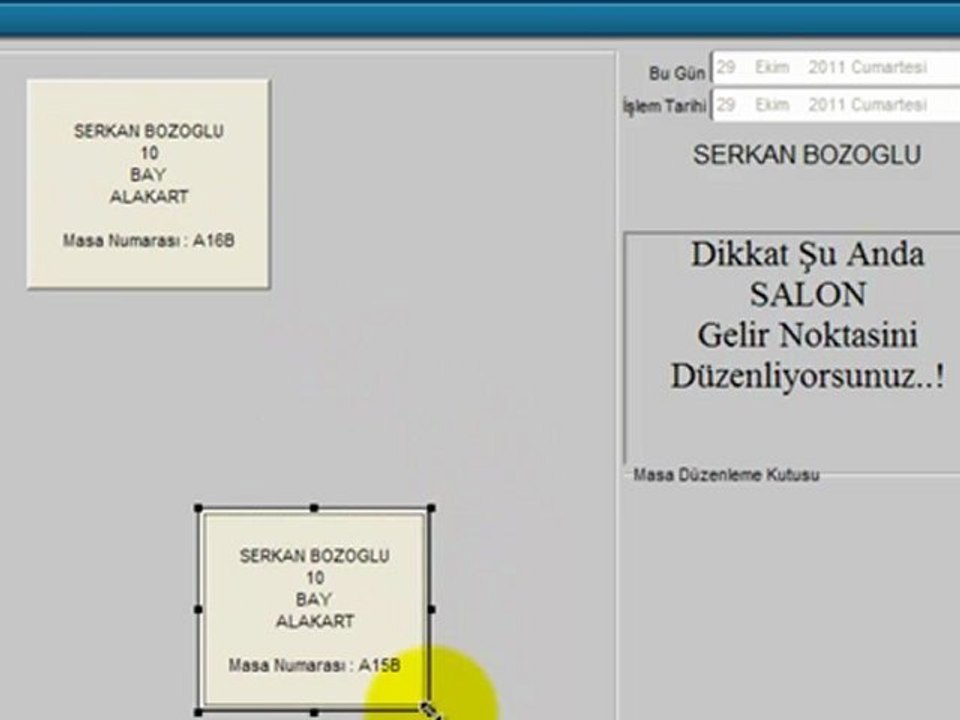Click 'SERKAN BOZOGLU' name in table A16B
Image resolution: width=960 pixels, height=720 pixels.
[x=149, y=131]
